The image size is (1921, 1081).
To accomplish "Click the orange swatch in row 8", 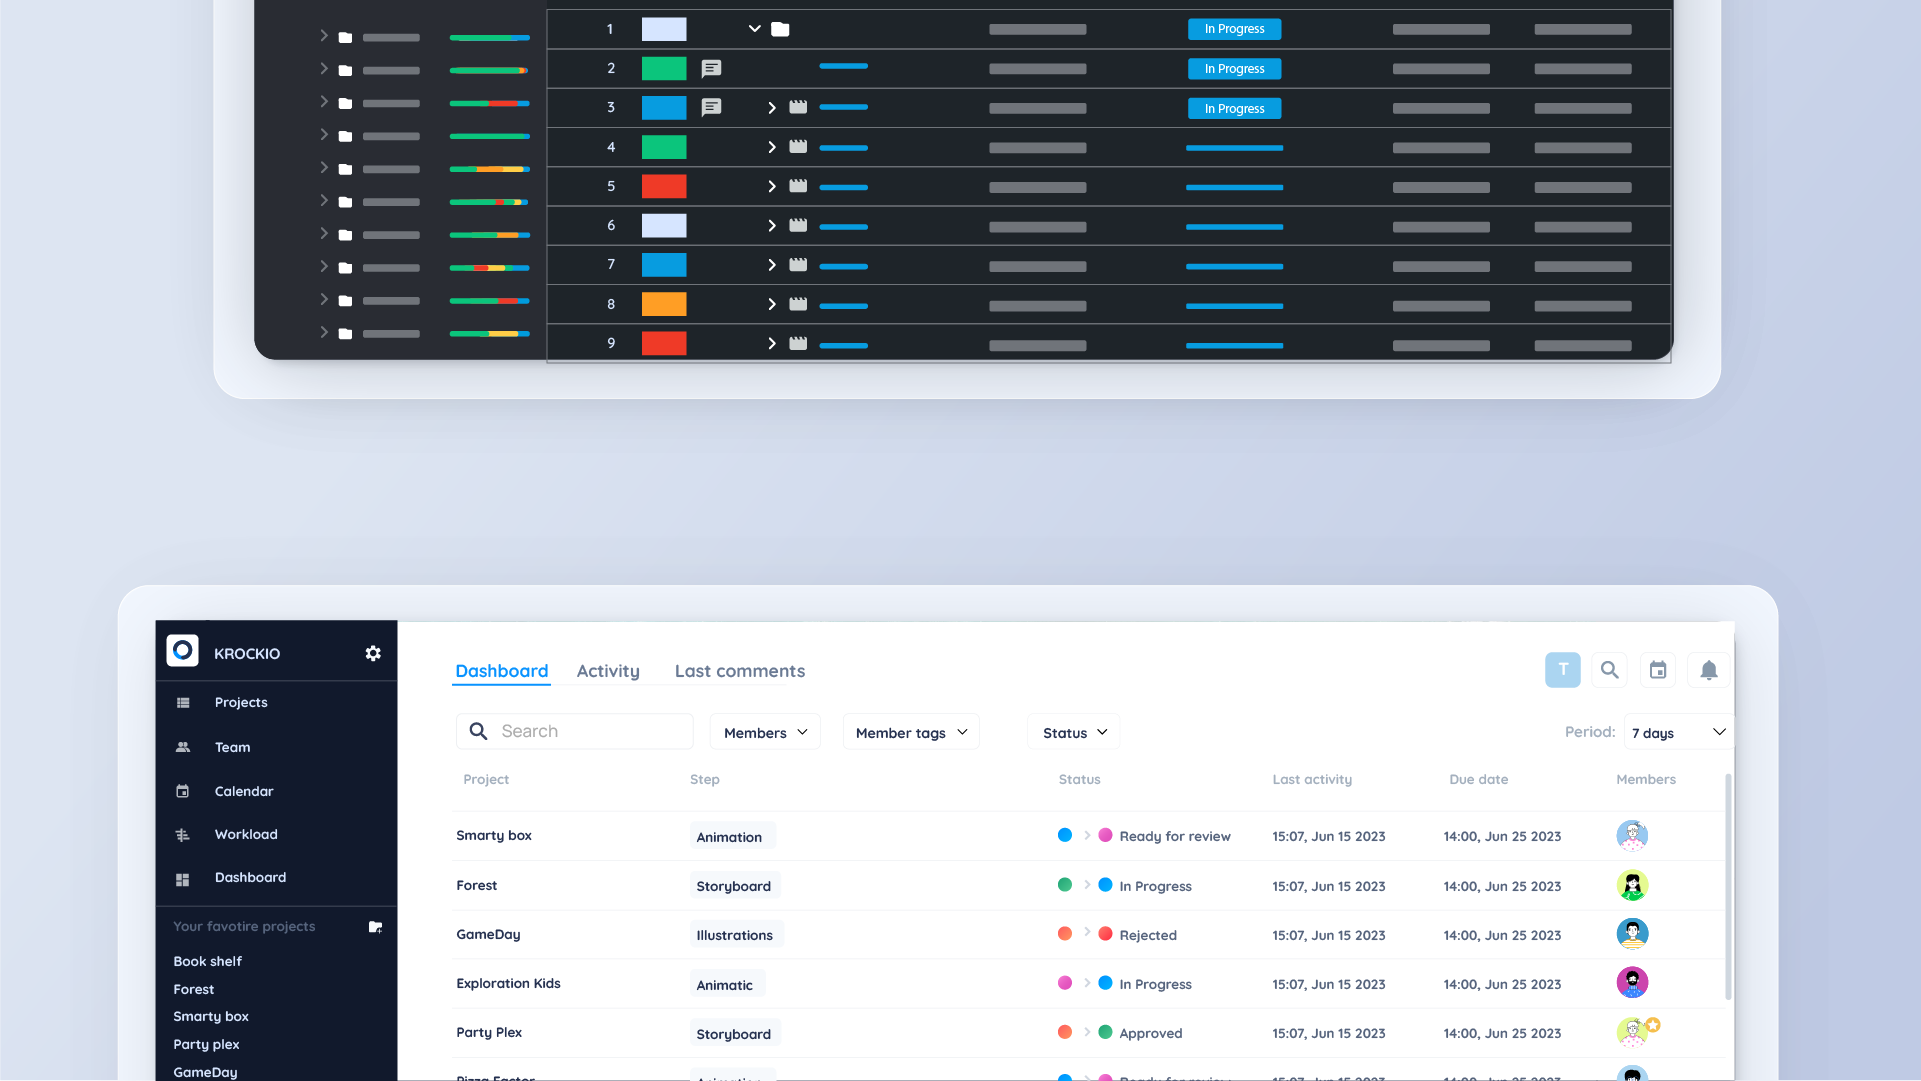I will (664, 304).
